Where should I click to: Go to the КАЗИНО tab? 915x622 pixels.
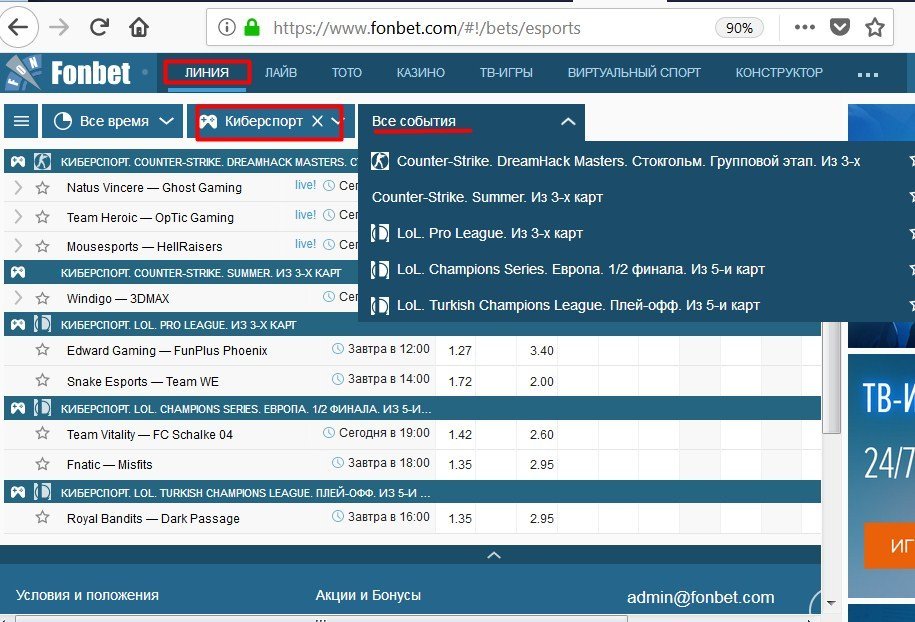click(x=421, y=73)
